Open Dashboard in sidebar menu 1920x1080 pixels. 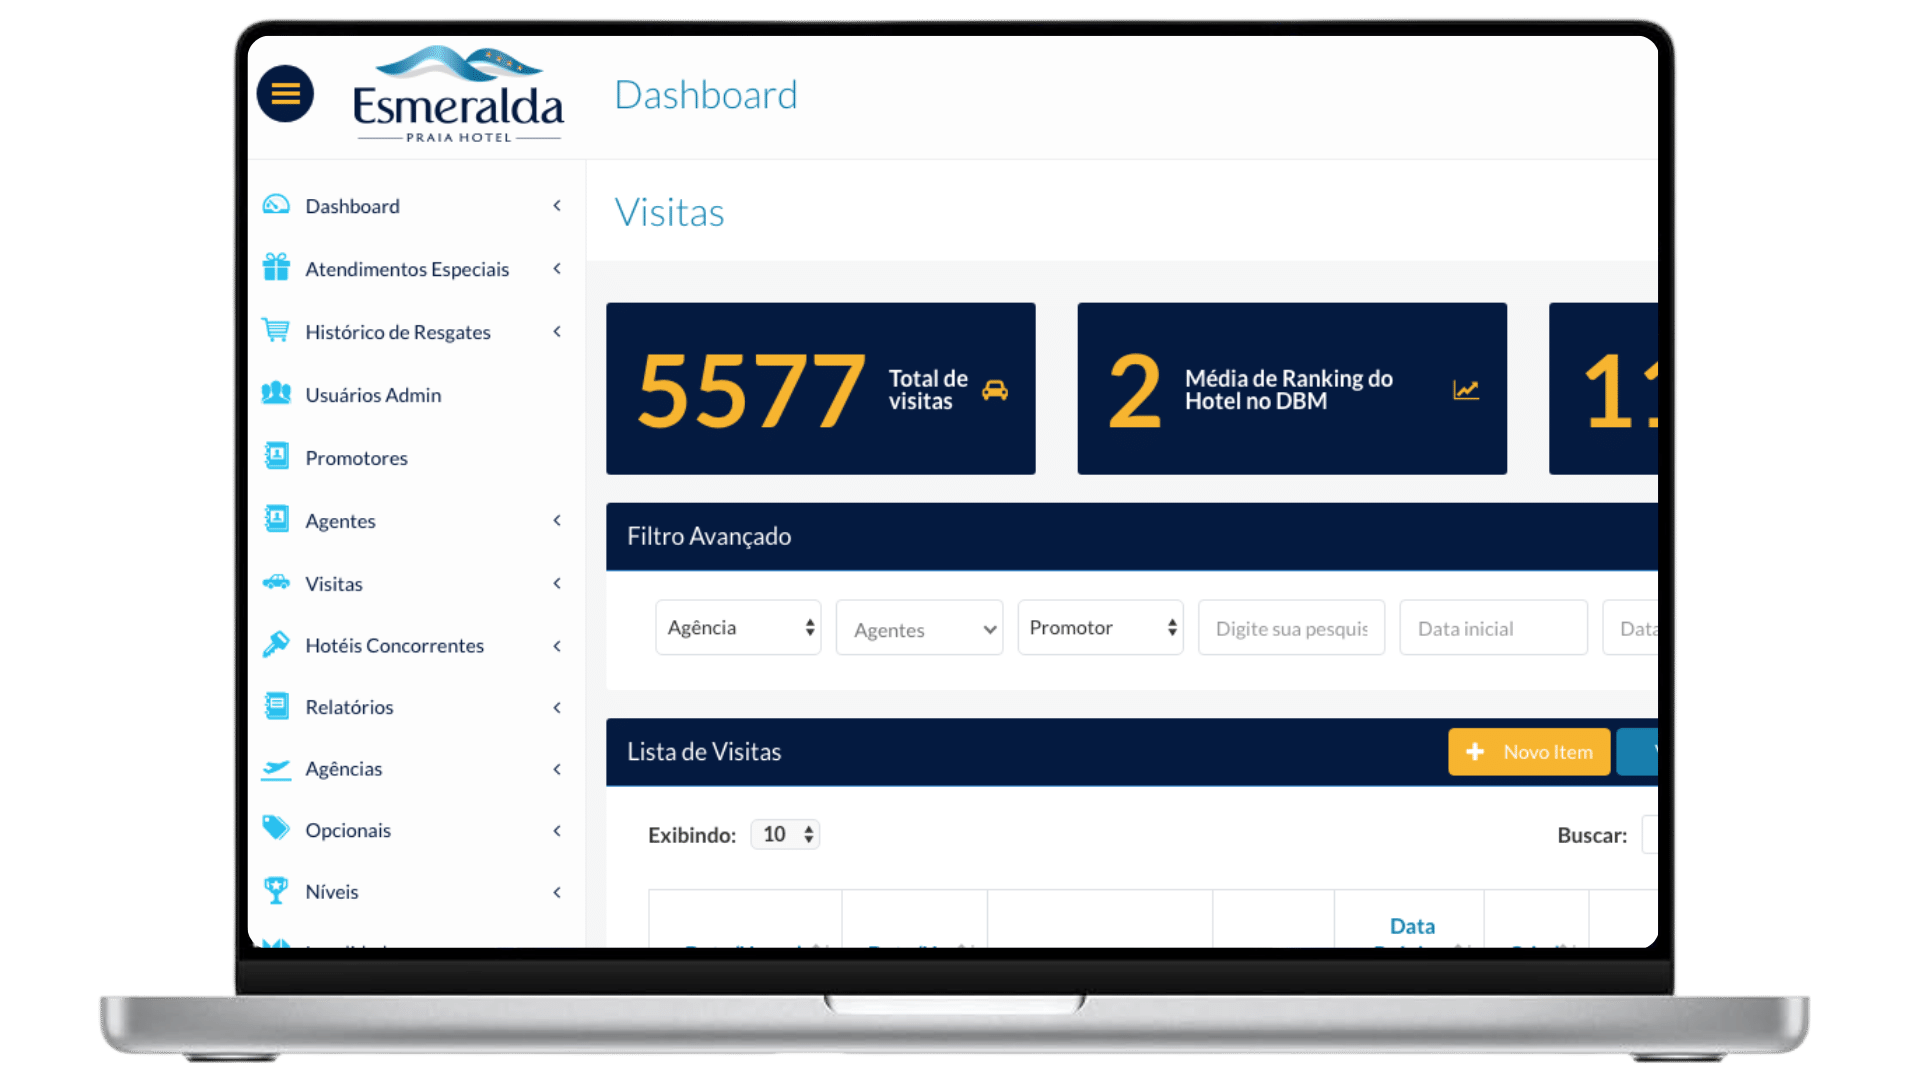(352, 206)
